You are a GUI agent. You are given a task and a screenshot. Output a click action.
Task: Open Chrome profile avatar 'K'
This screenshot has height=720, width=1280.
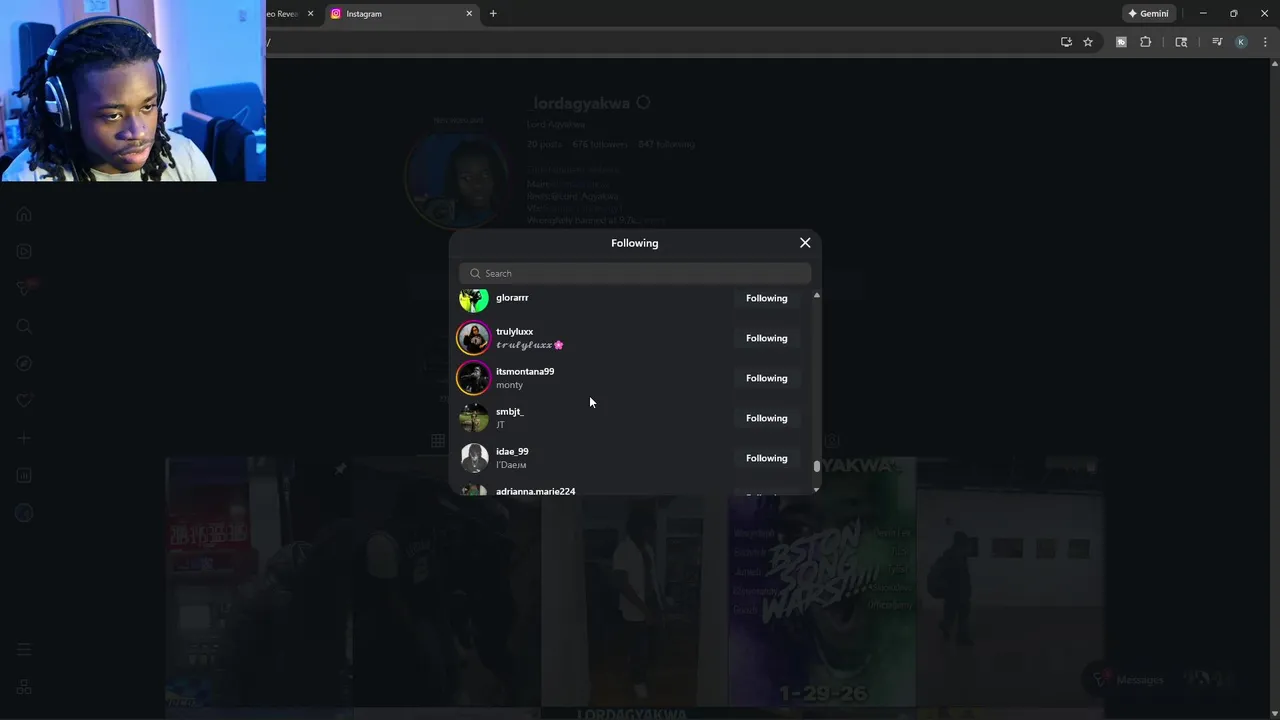pos(1241,42)
